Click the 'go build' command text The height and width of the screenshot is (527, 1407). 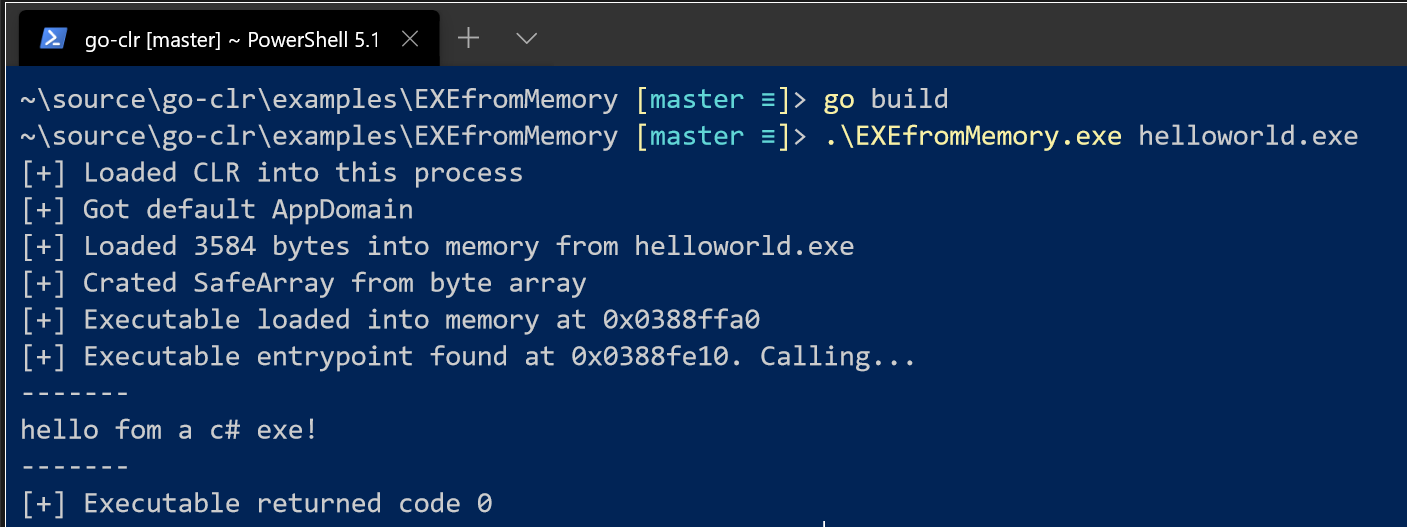coord(885,100)
